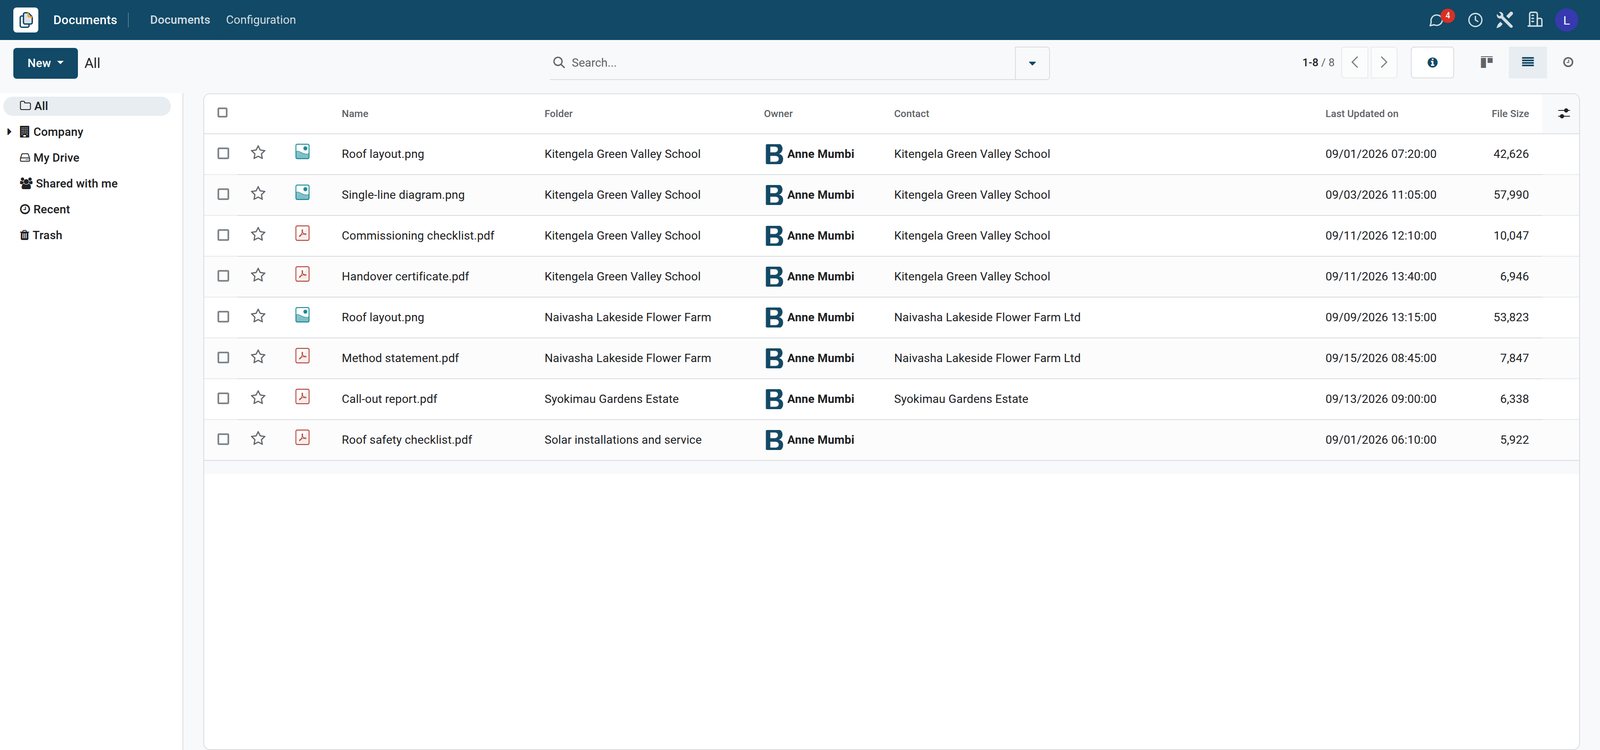
Task: Tick checkbox for Call-out report.pdf
Action: 223,398
